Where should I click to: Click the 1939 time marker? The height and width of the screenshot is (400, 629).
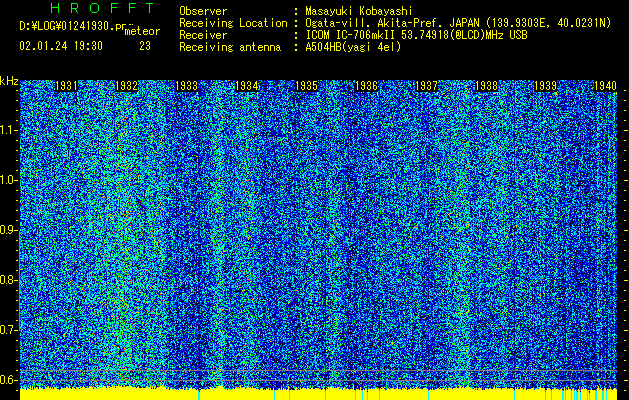coord(546,86)
